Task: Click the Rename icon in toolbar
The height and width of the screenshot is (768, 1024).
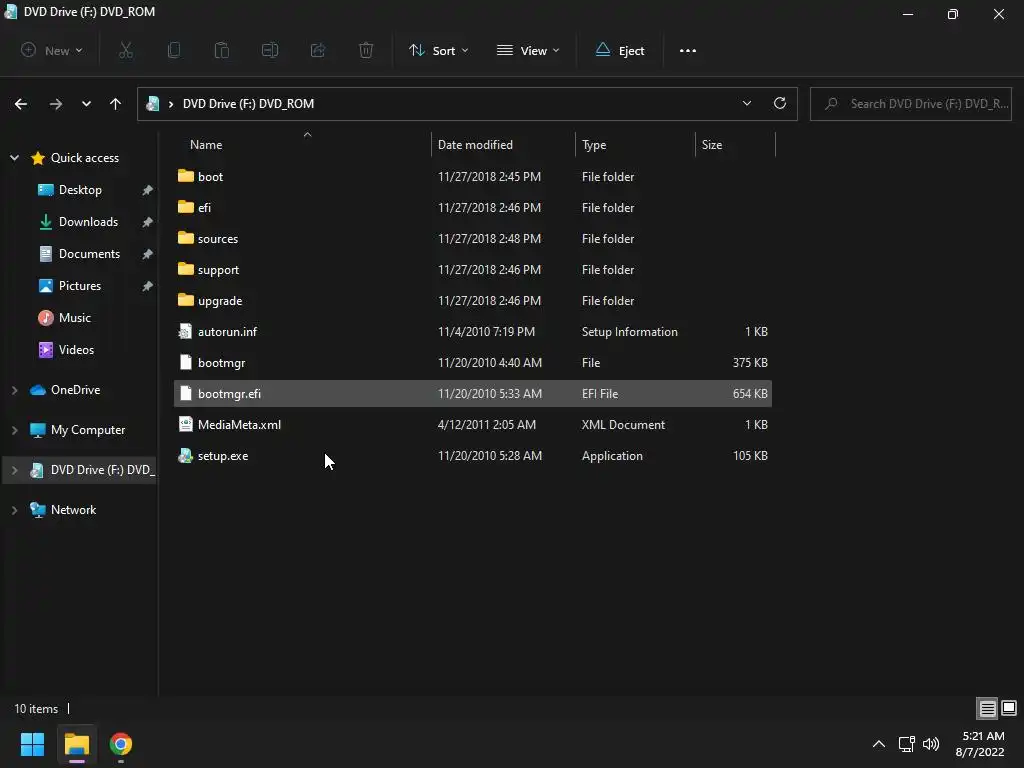Action: (270, 50)
